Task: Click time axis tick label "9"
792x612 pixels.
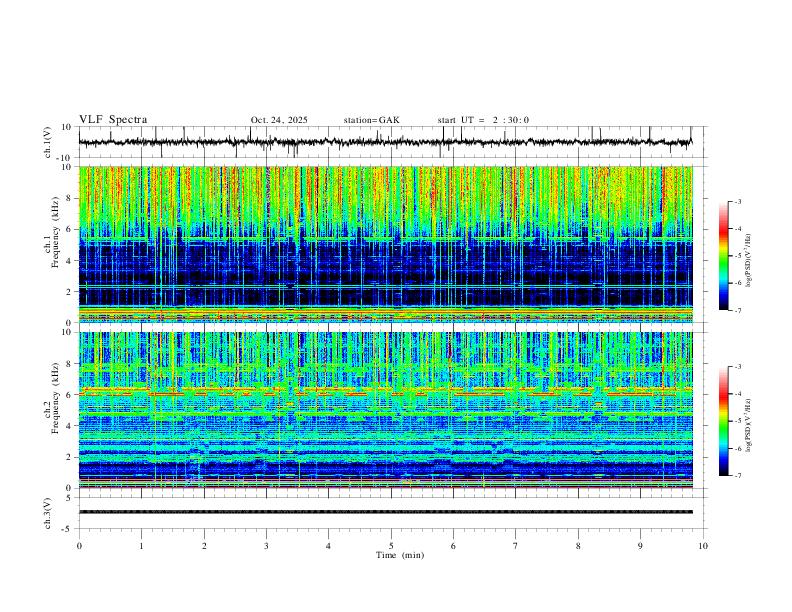Action: tap(640, 546)
